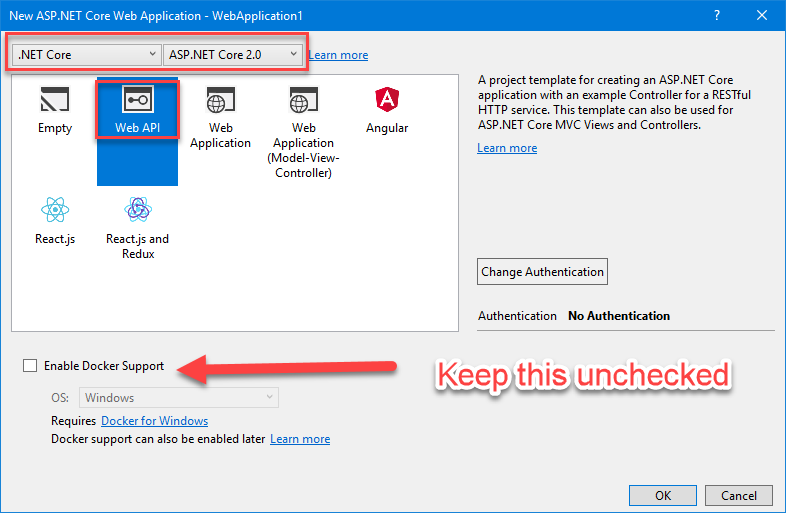
Task: Open Learn more link under template description
Action: [x=507, y=148]
